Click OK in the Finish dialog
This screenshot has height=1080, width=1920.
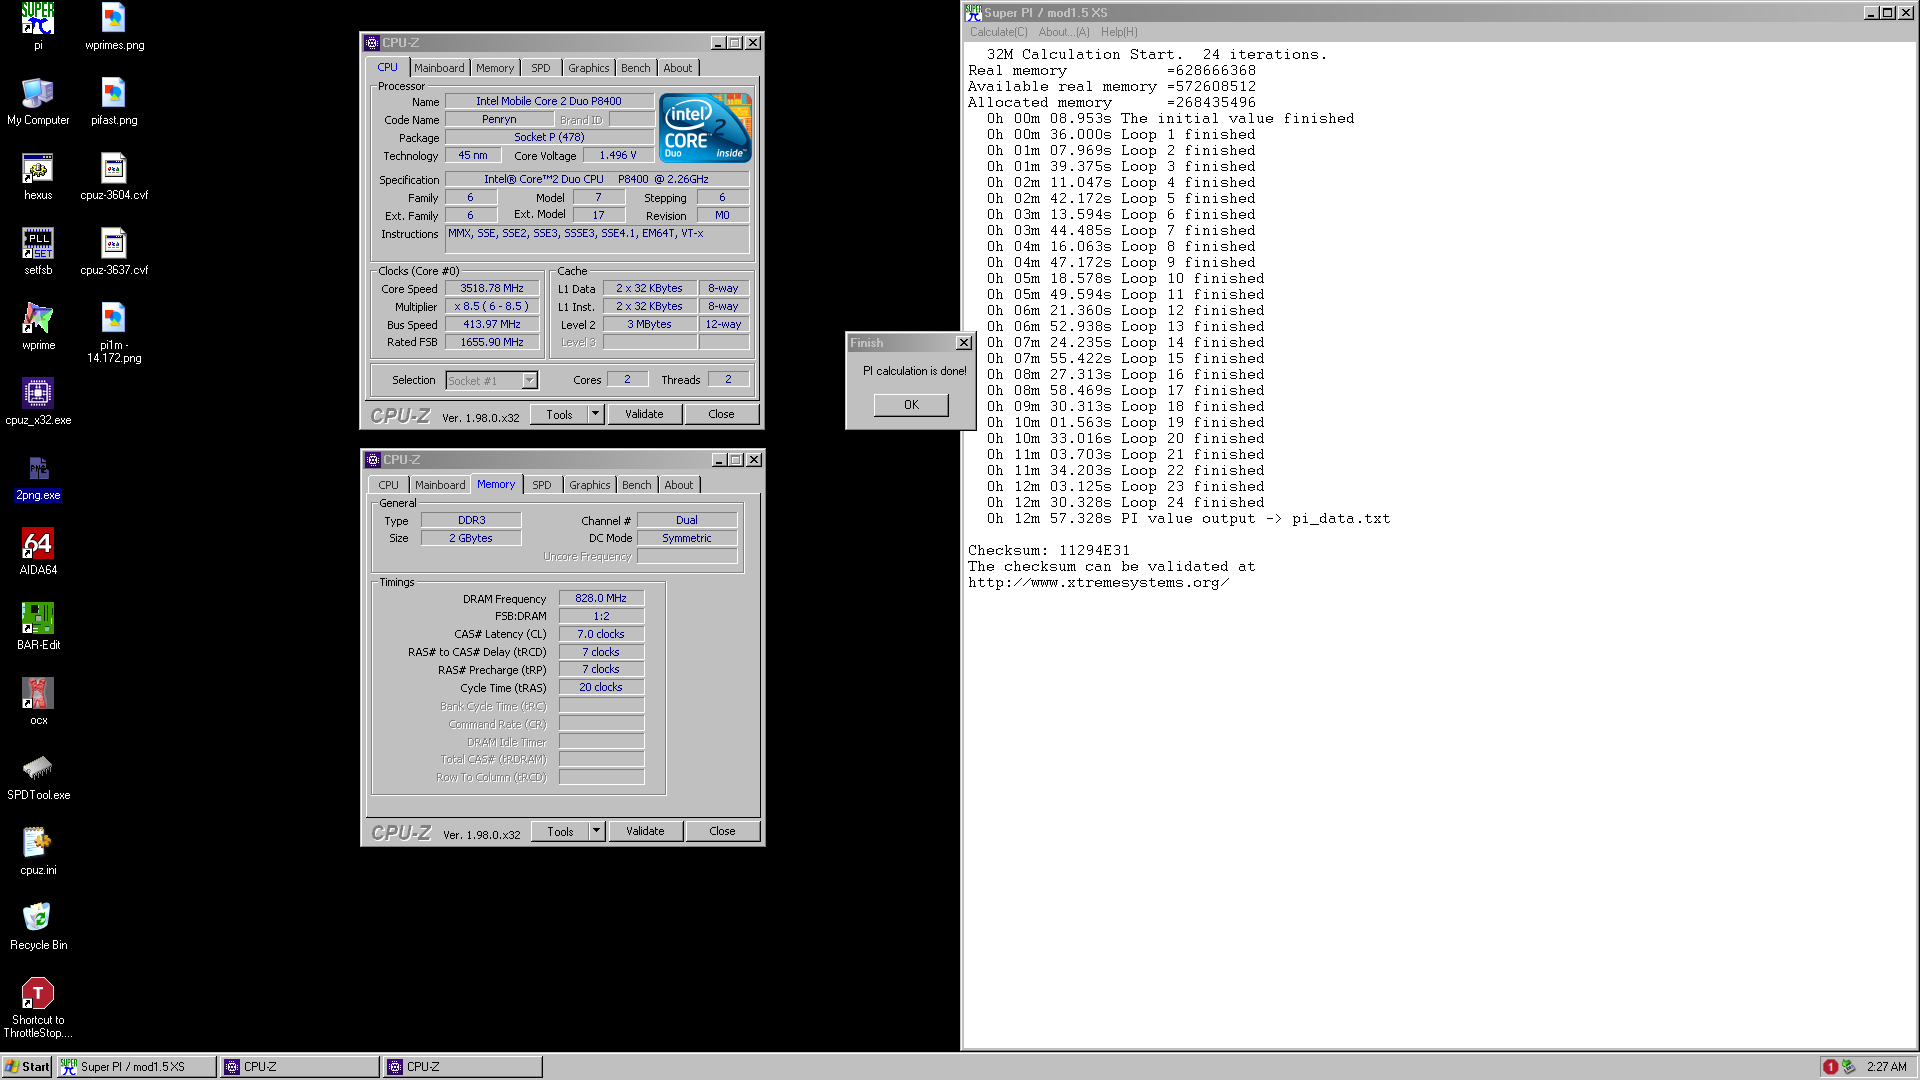[911, 405]
